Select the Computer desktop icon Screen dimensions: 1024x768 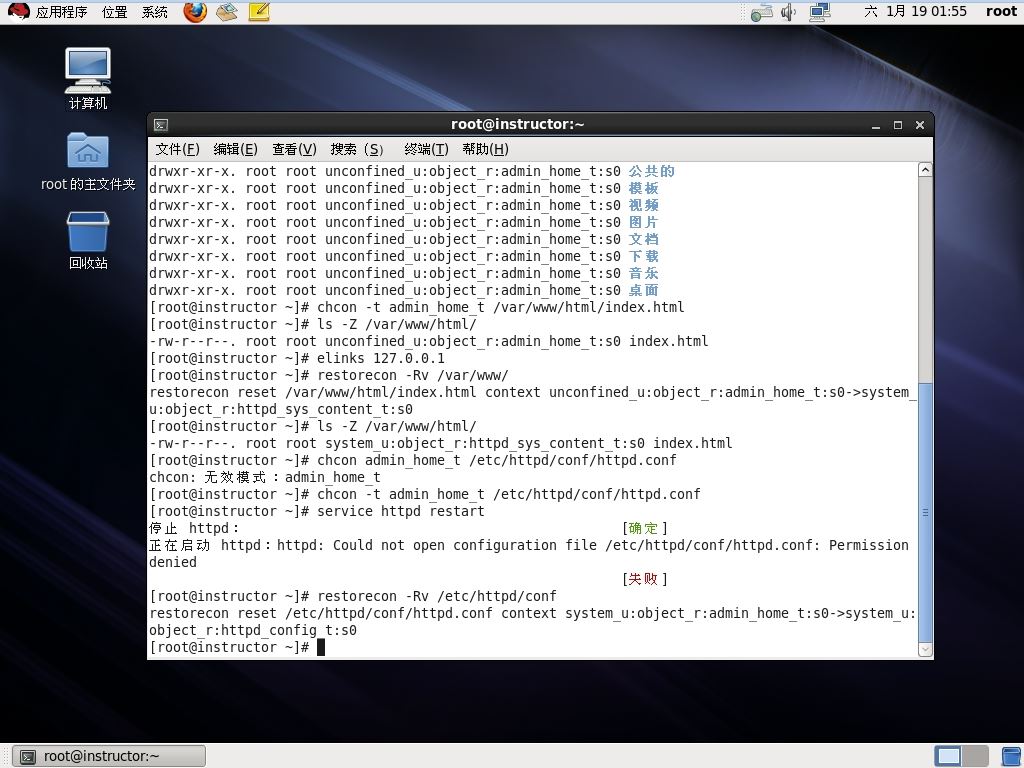(88, 78)
